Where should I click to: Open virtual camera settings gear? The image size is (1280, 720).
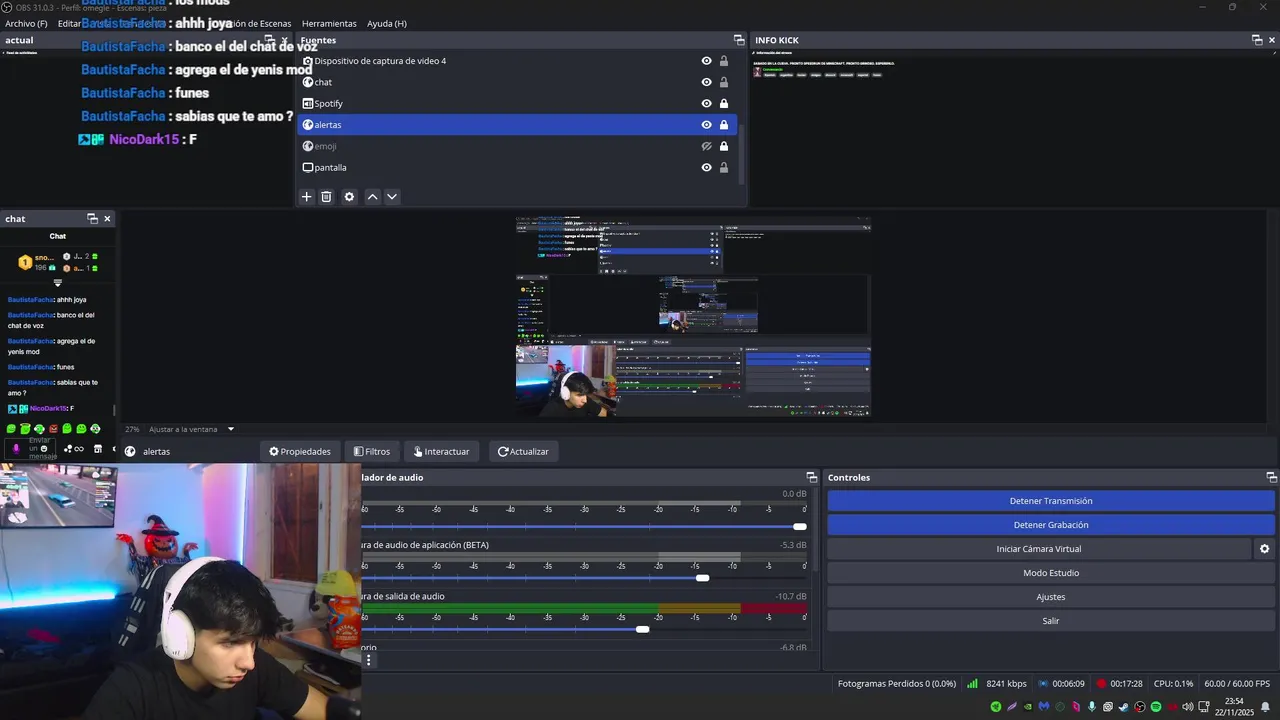[1264, 549]
